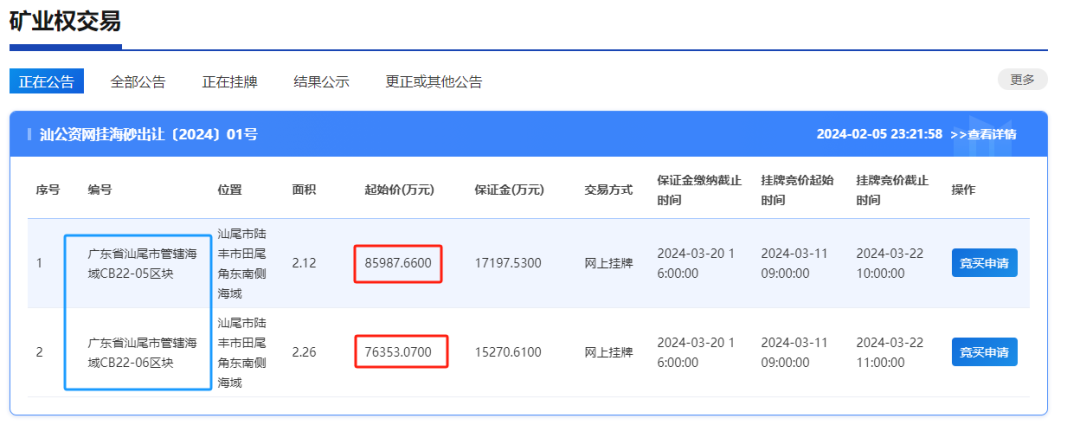Switch to the 正在公告 tab
This screenshot has width=1080, height=425.
[46, 82]
